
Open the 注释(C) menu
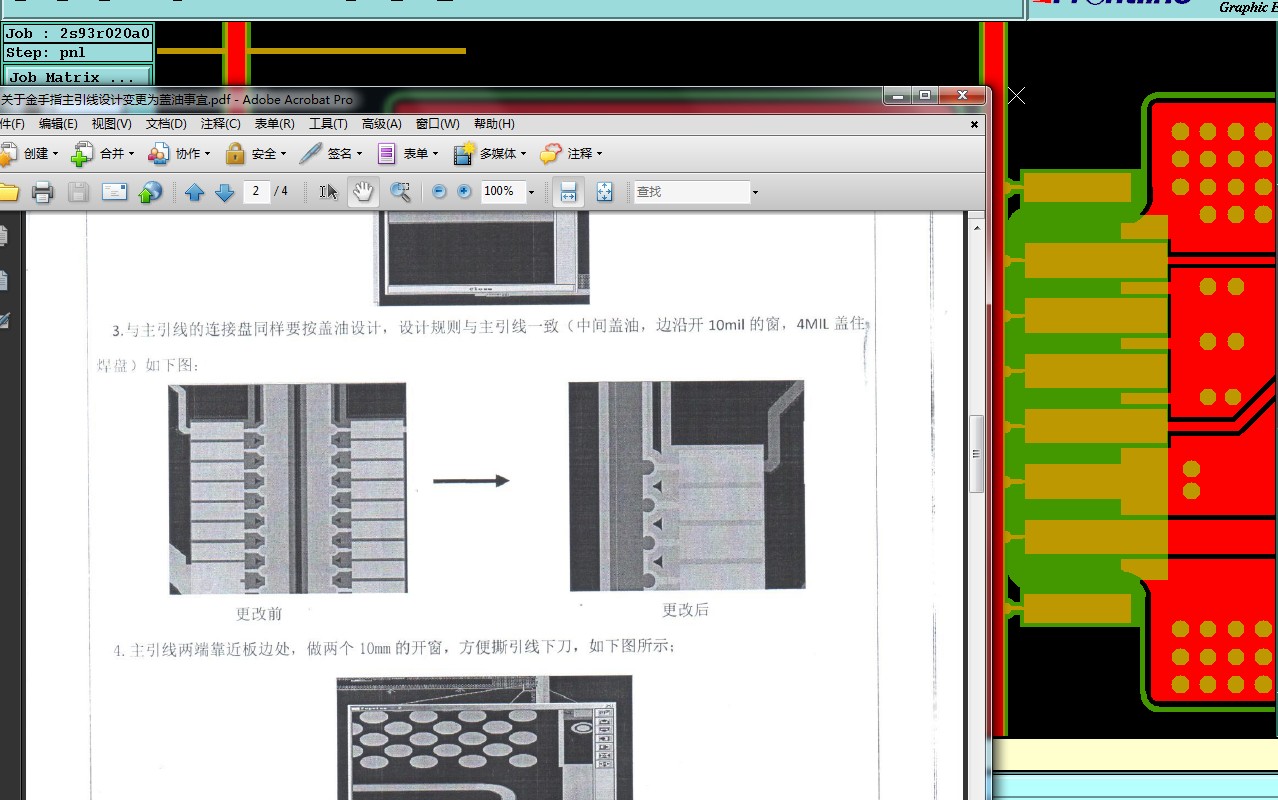point(220,124)
